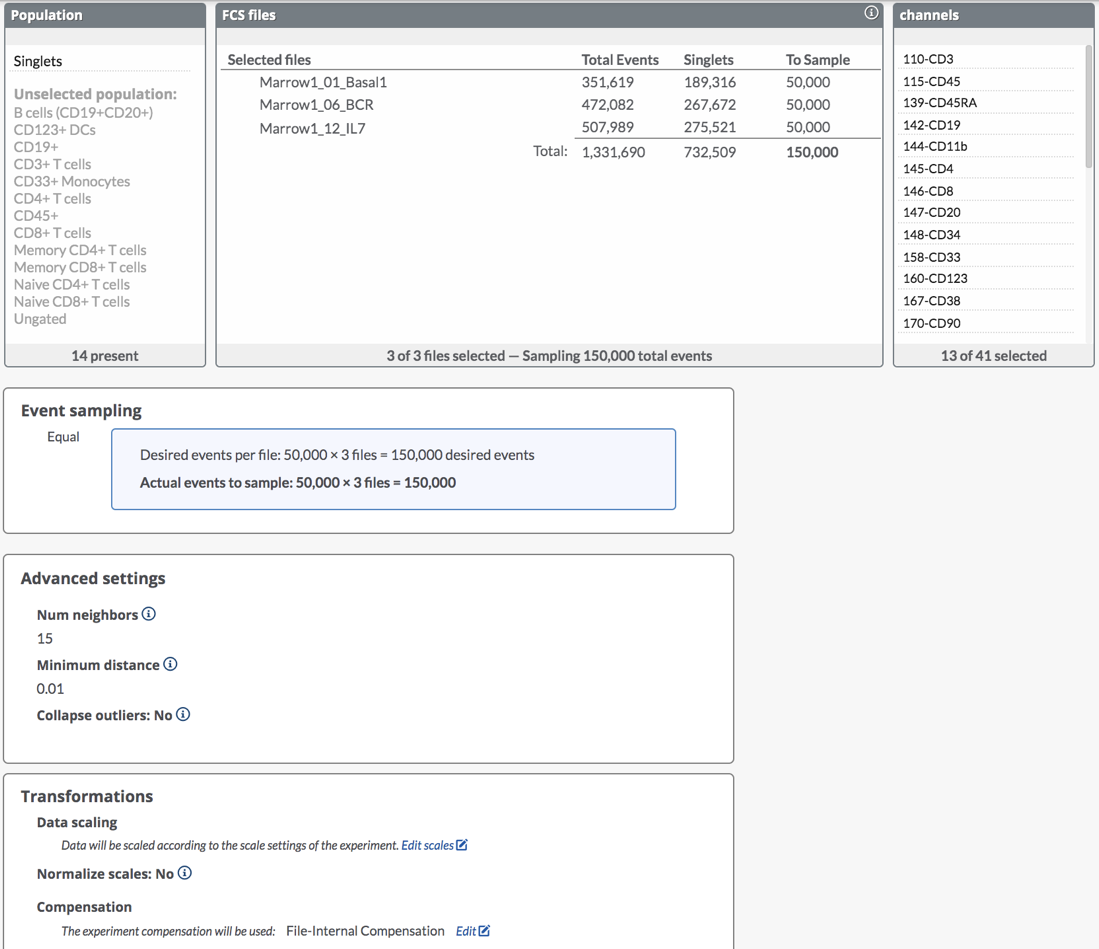Click the 167-CD38 channel
Viewport: 1099px width, 949px height.
(x=931, y=300)
